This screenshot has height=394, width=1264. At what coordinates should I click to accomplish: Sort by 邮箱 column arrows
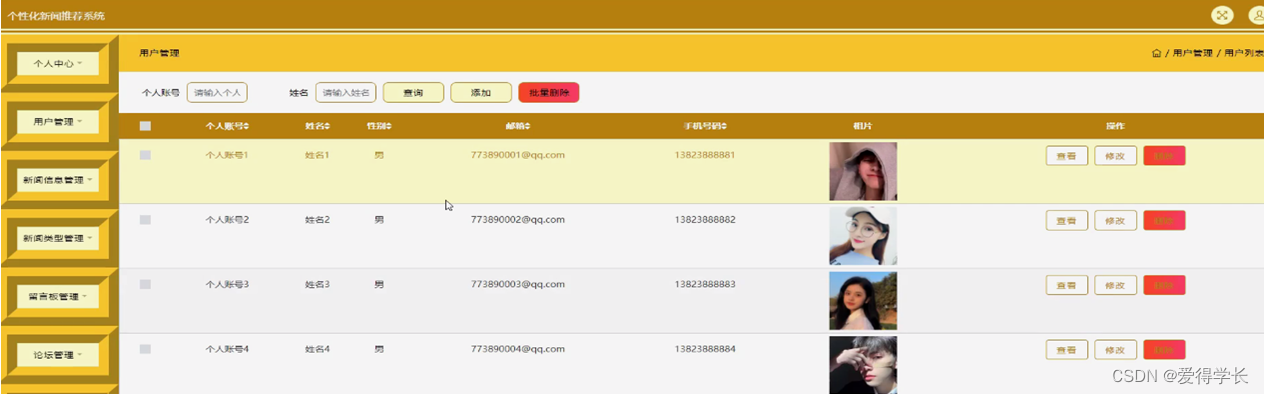coord(527,126)
